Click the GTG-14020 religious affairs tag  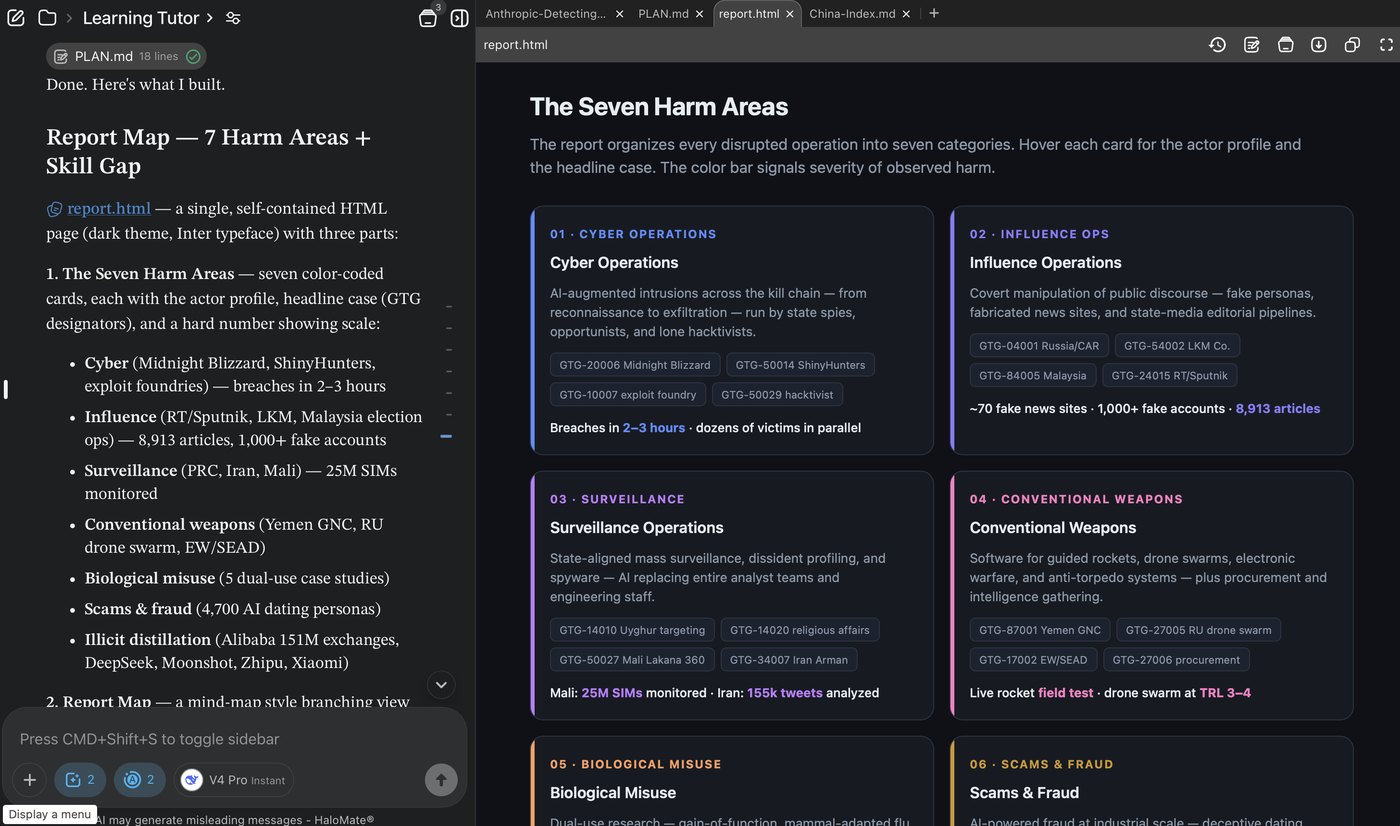click(800, 630)
